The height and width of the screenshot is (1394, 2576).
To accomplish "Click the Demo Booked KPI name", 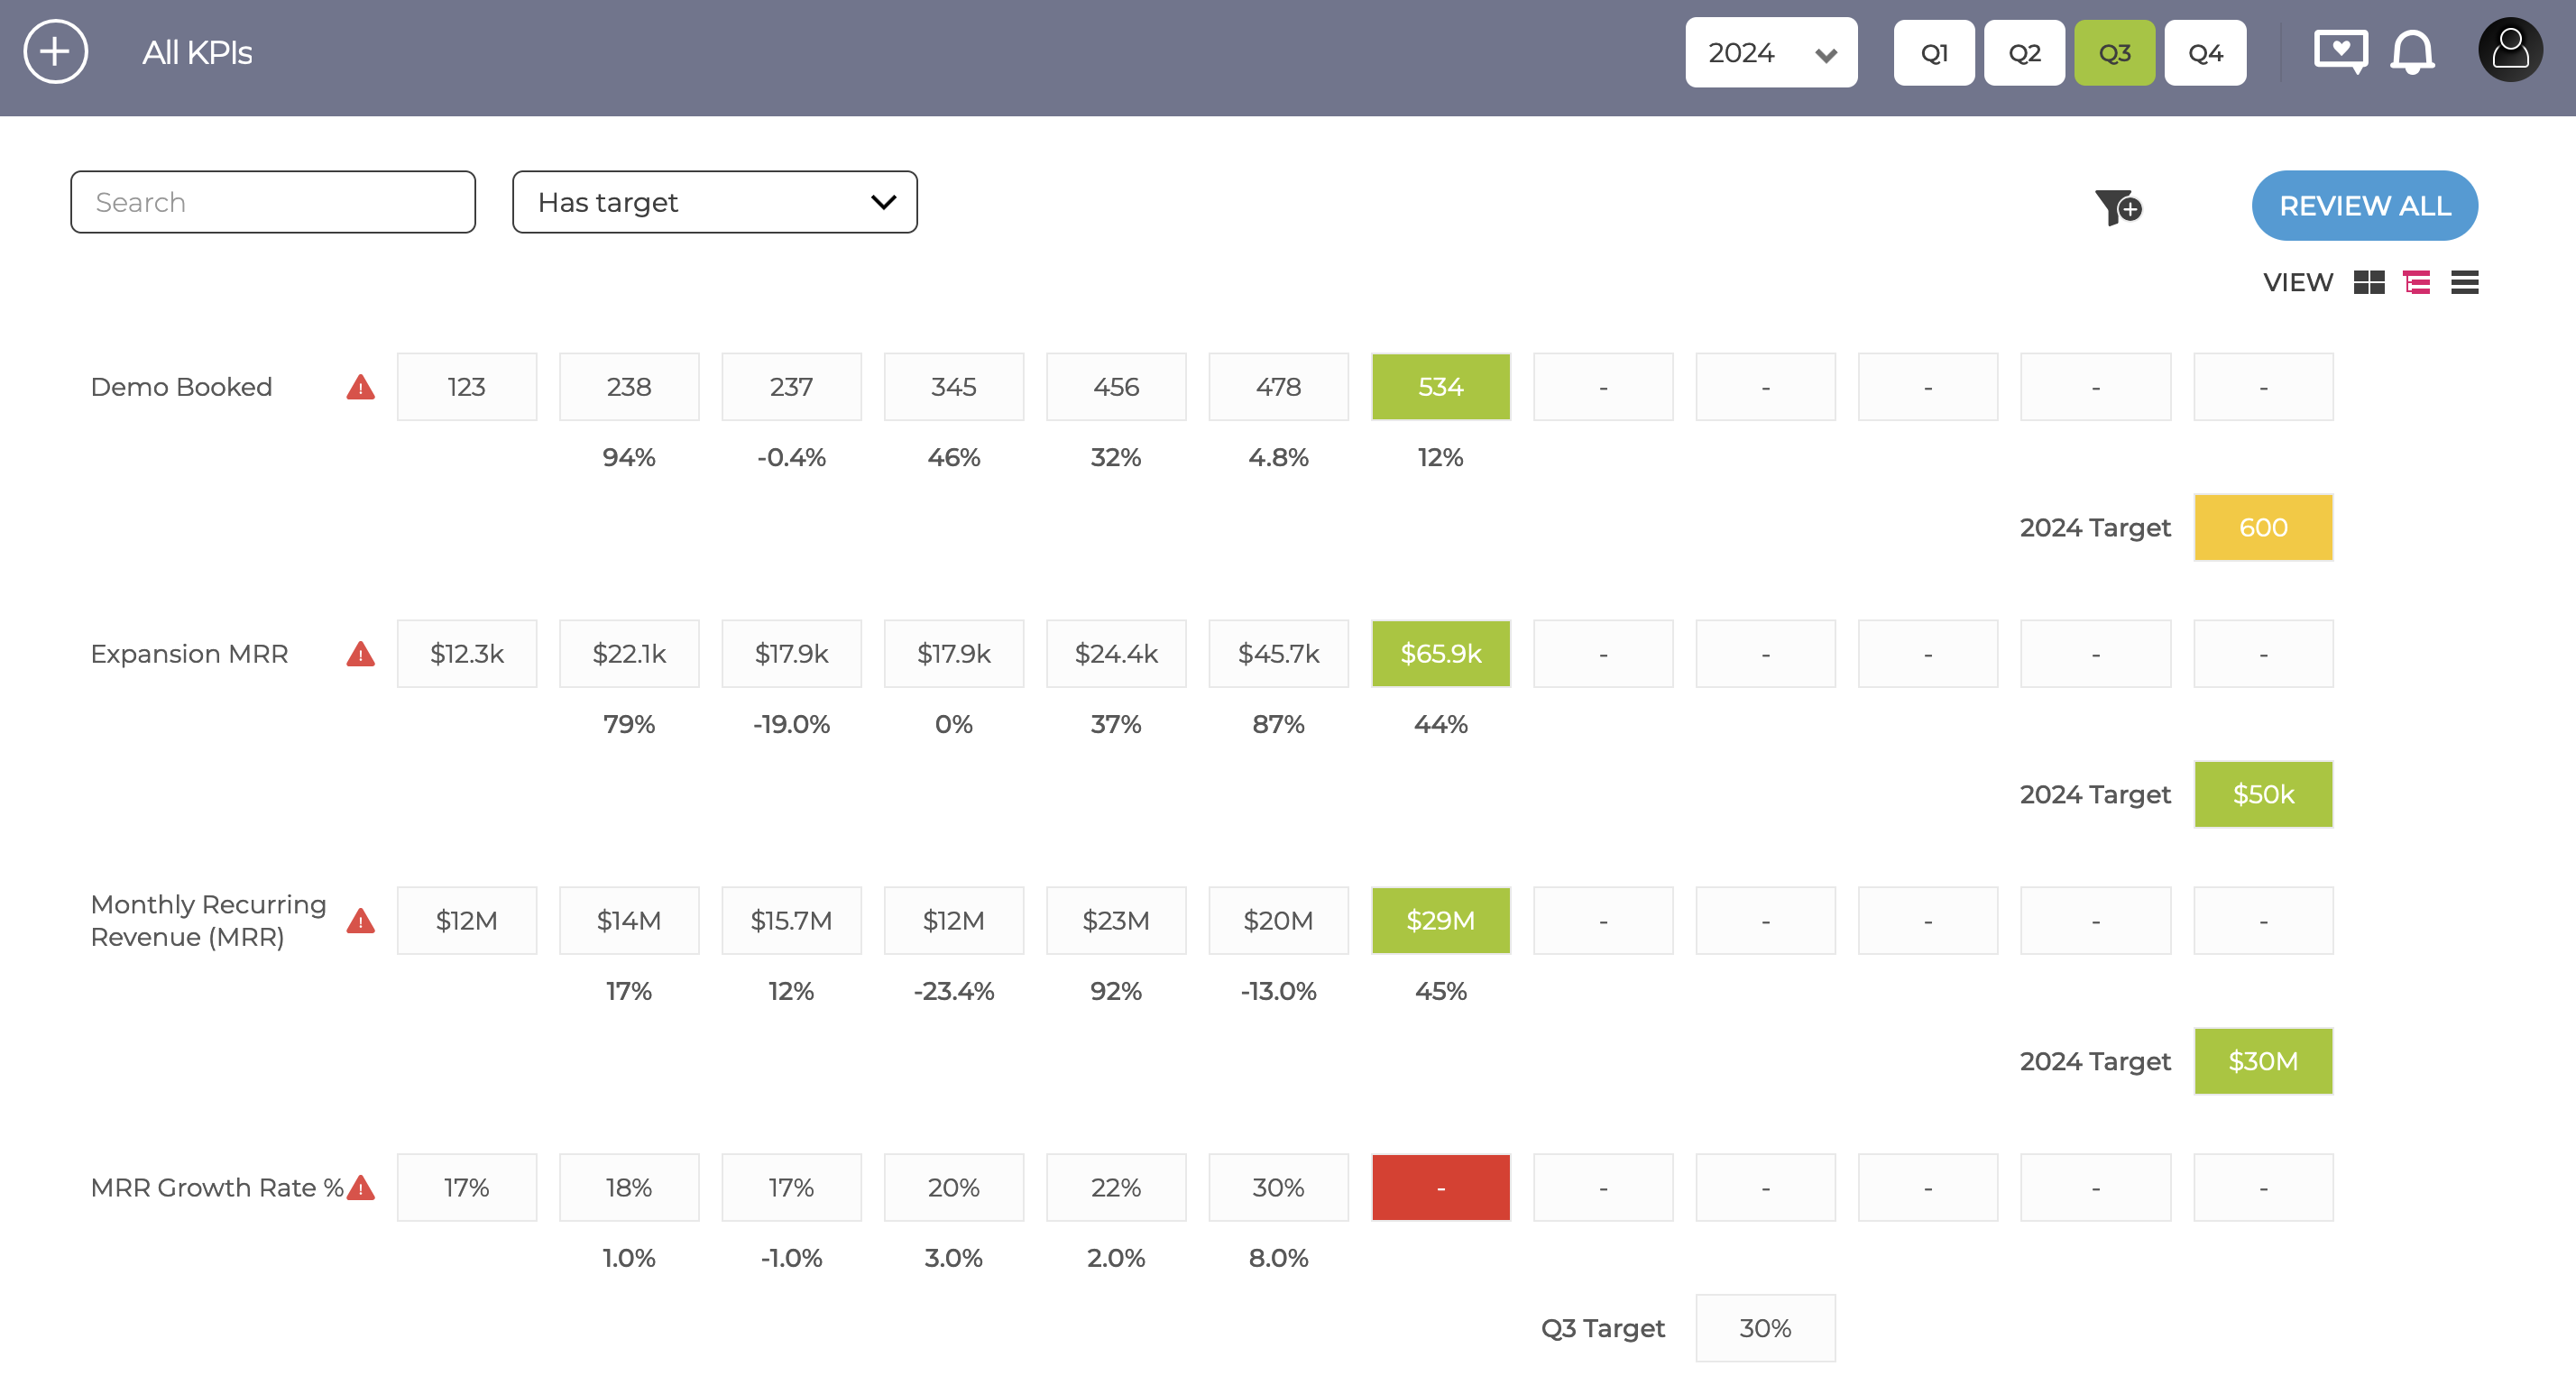I will (181, 387).
